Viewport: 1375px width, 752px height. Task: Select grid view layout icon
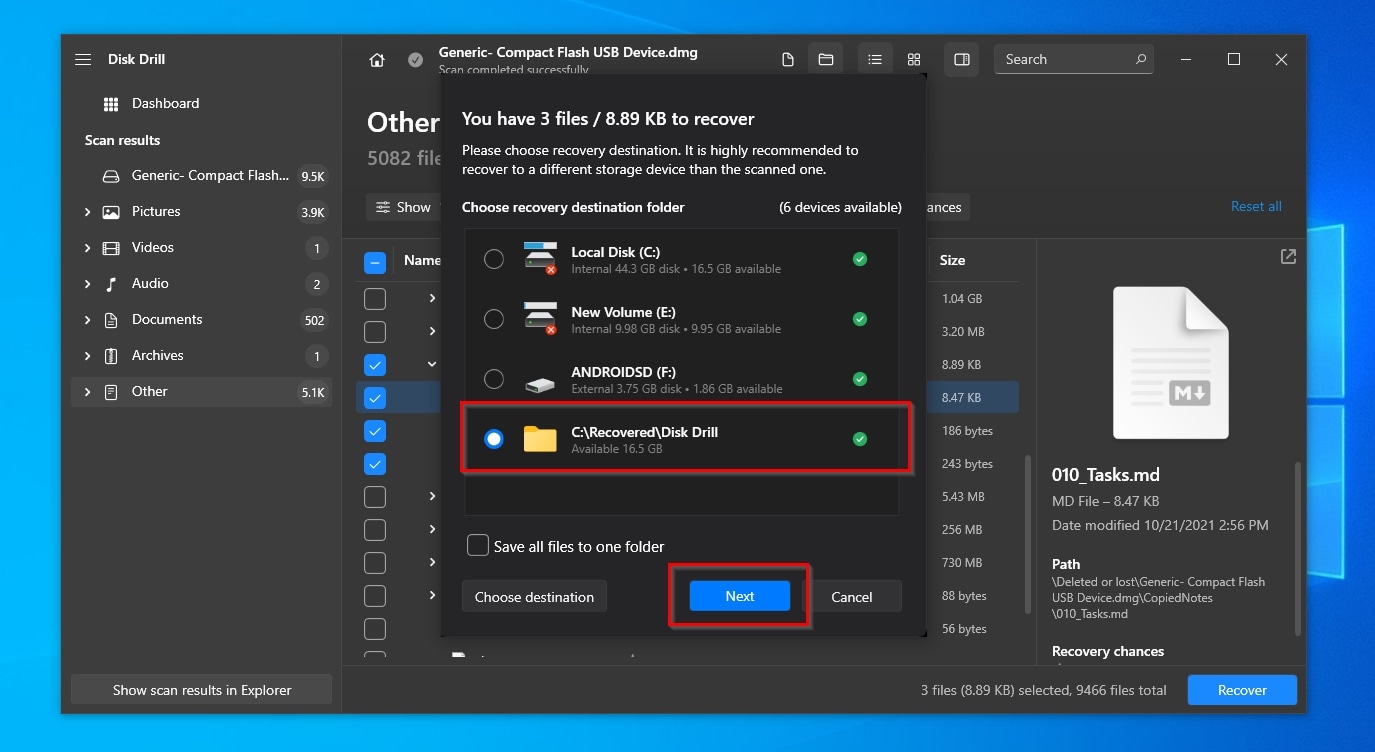(914, 60)
